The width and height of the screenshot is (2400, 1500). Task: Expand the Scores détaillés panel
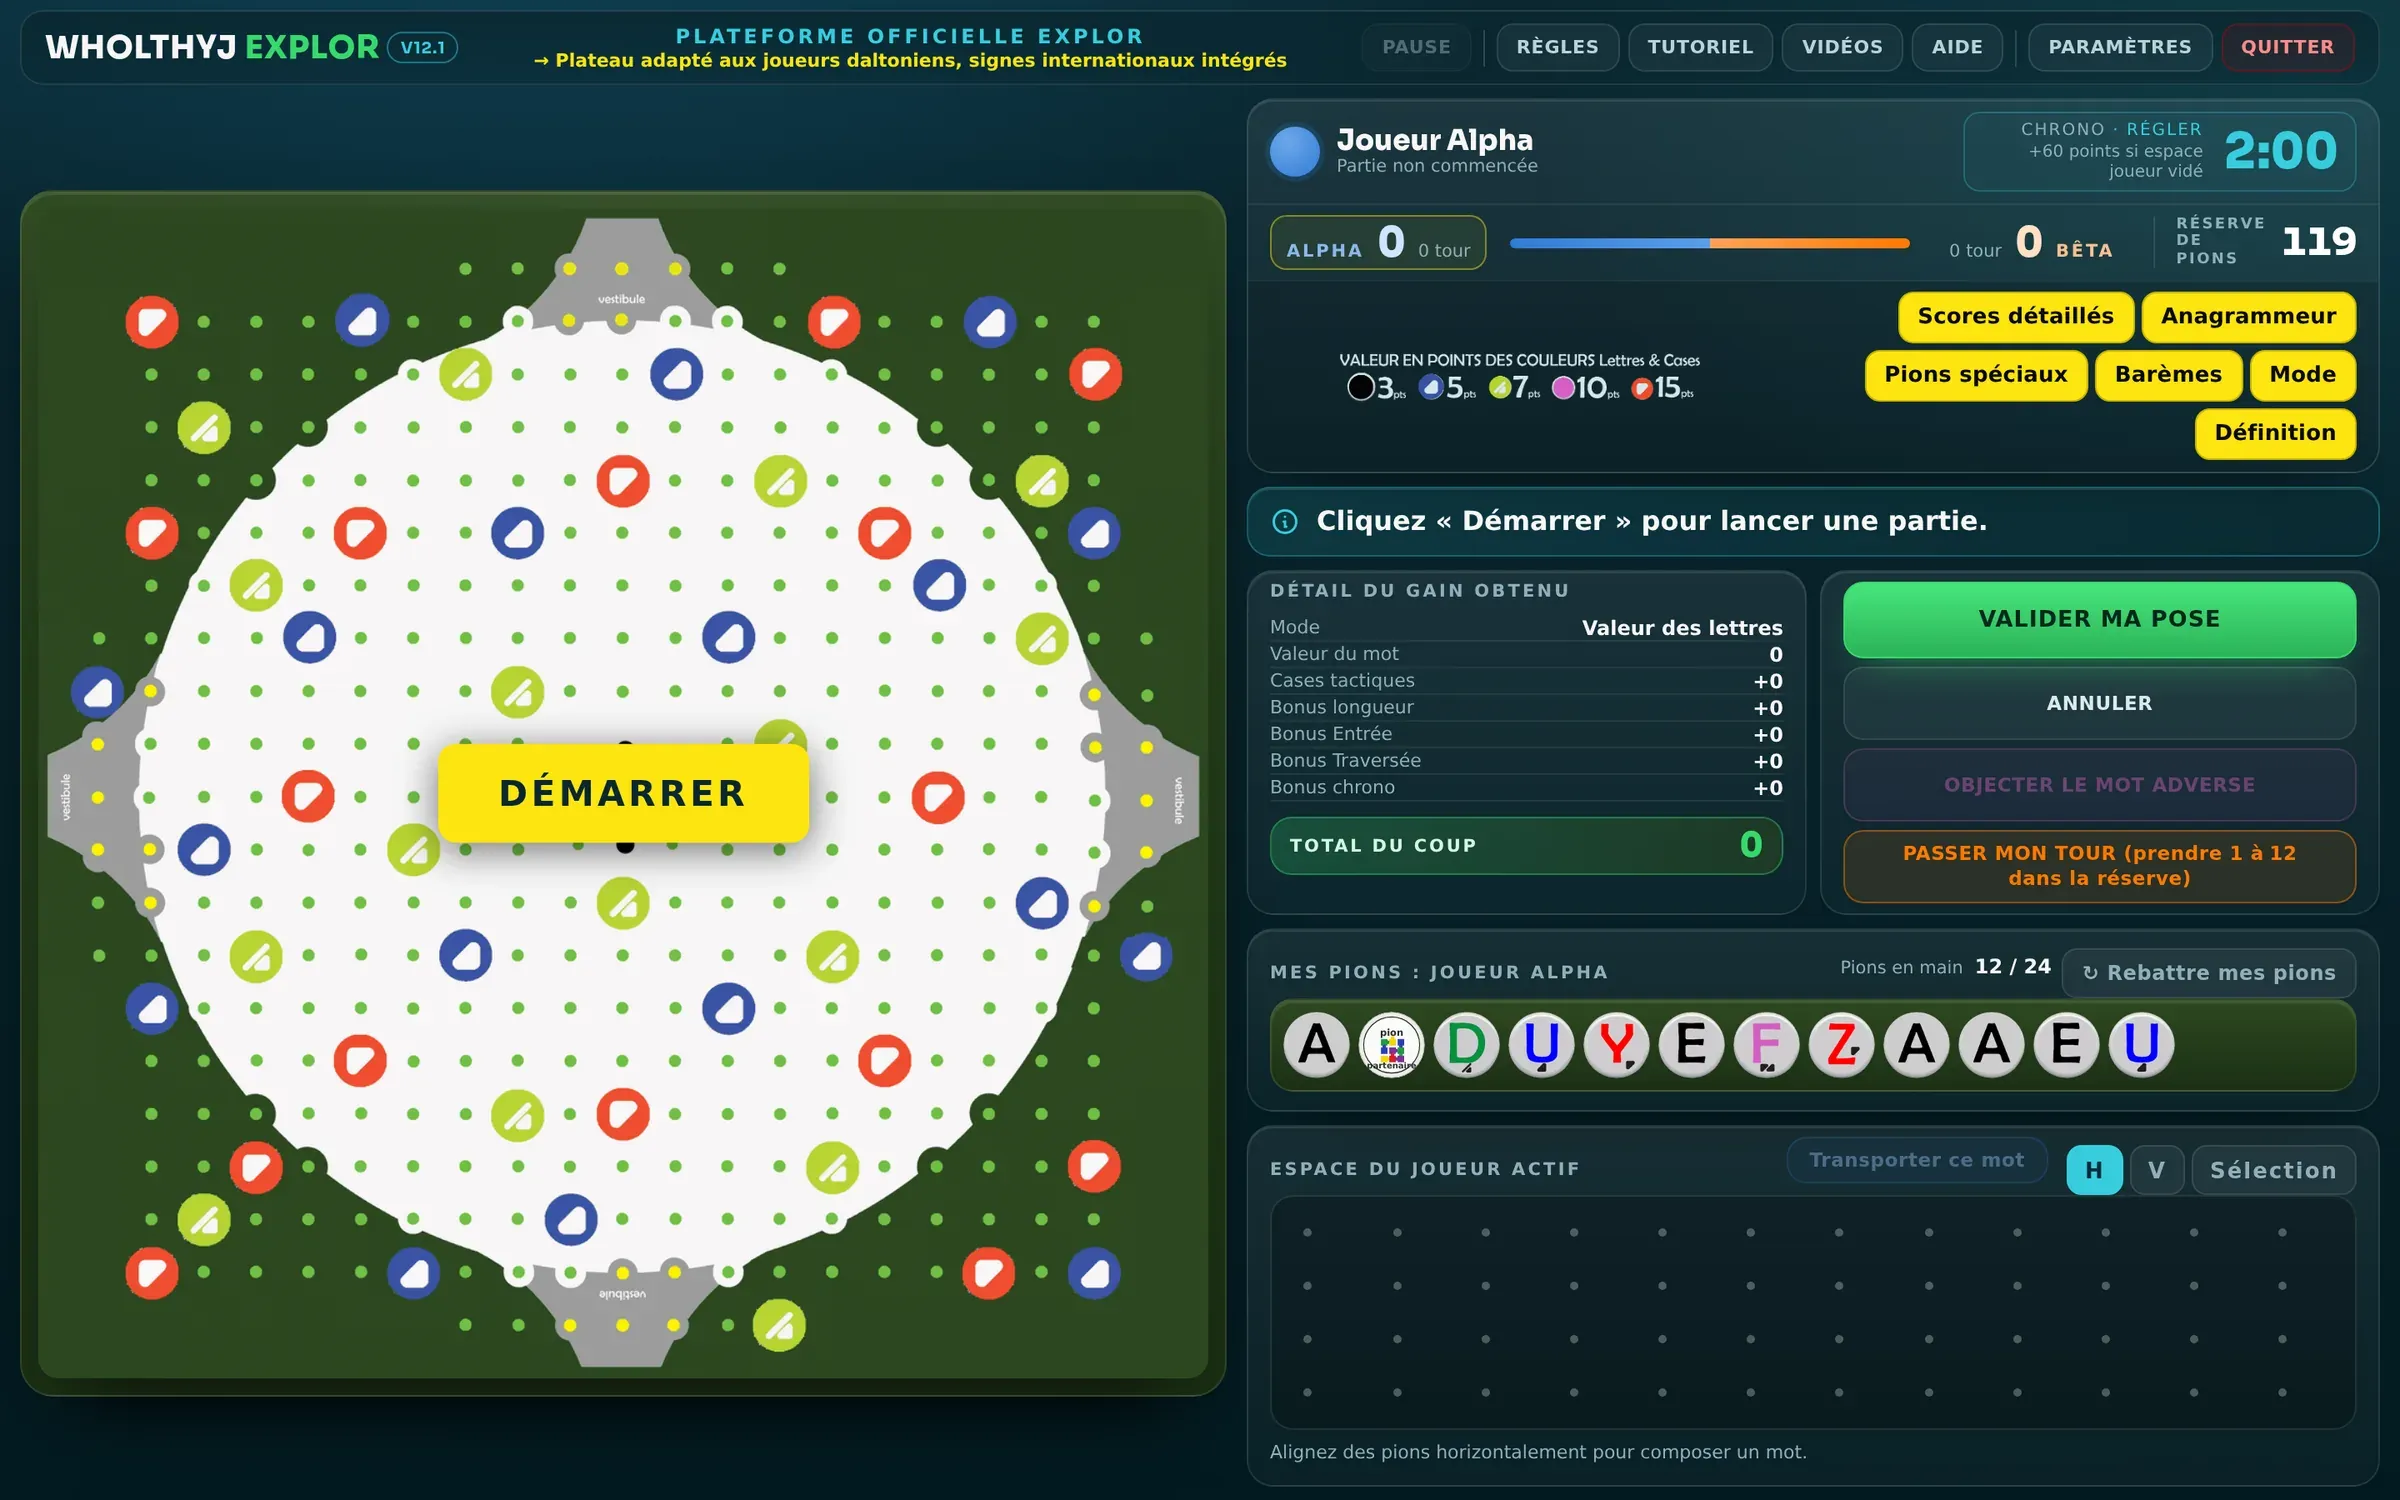(x=2015, y=317)
